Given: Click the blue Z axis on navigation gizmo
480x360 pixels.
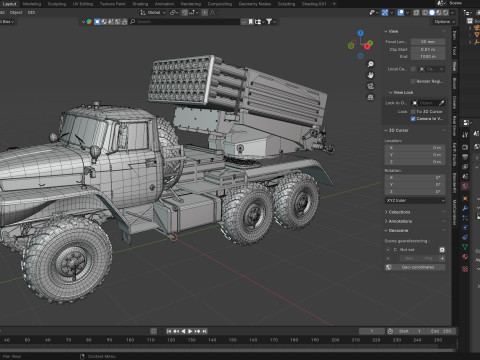Looking at the screenshot, I should (360, 33).
